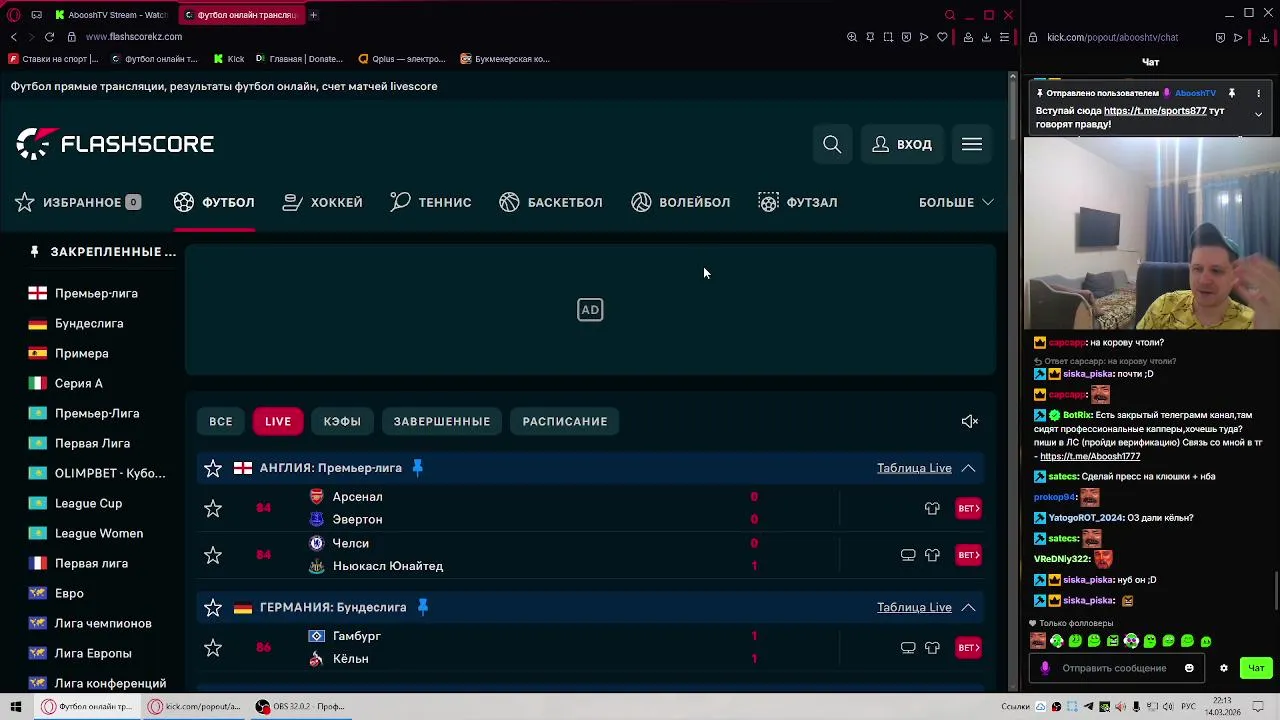Switch to ВСЕ matches filter

221,421
